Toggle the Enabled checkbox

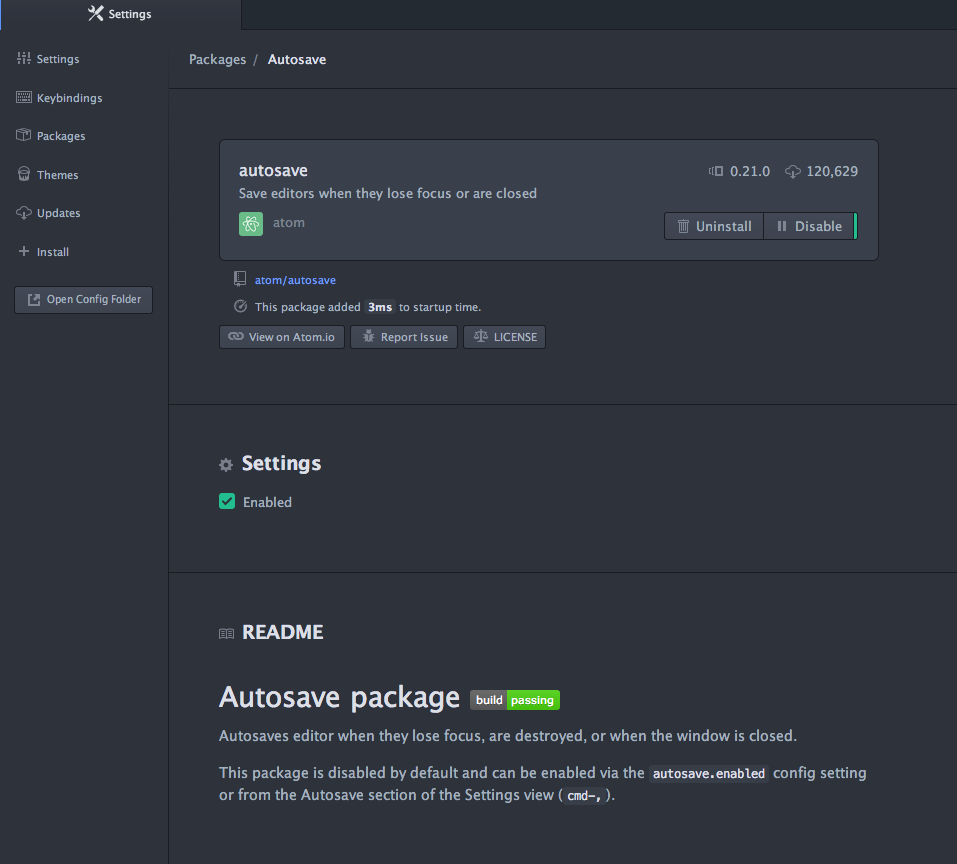click(x=227, y=502)
